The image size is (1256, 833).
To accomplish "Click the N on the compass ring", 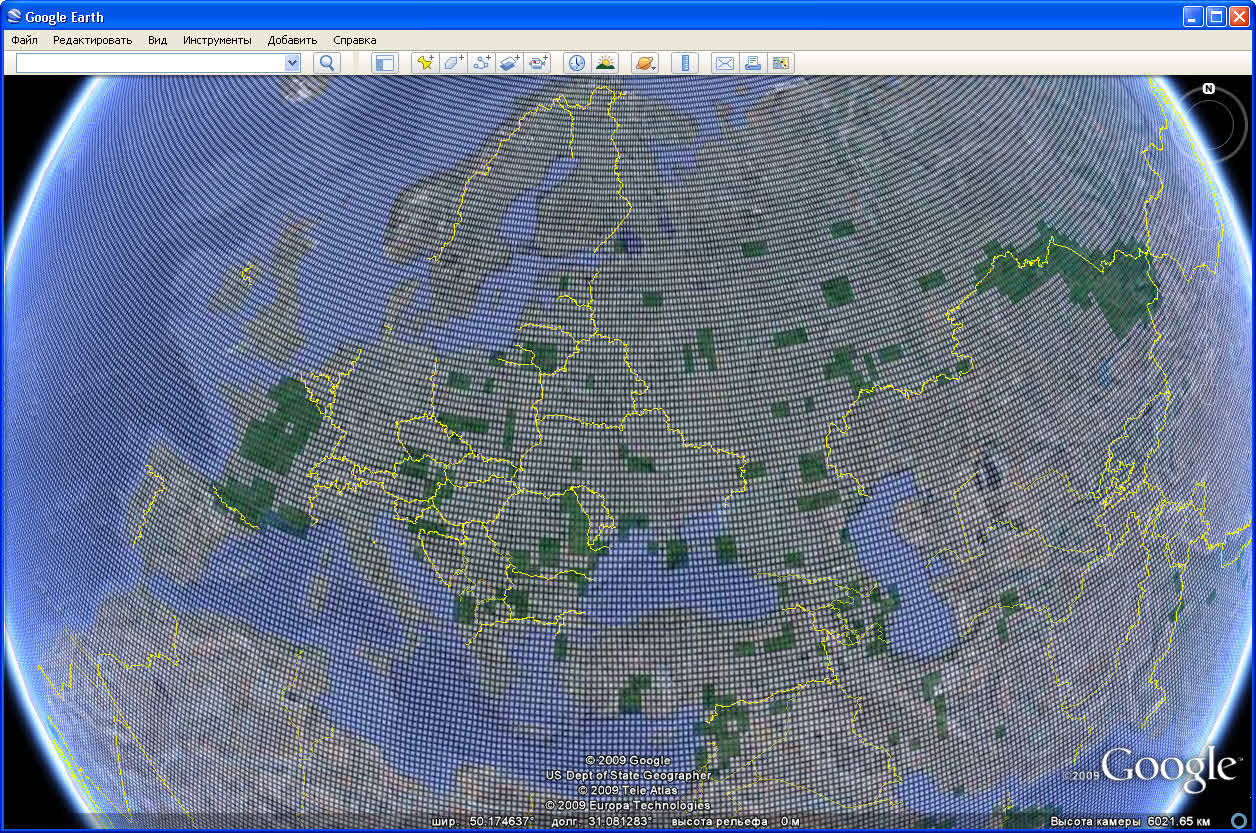I will [x=1208, y=89].
